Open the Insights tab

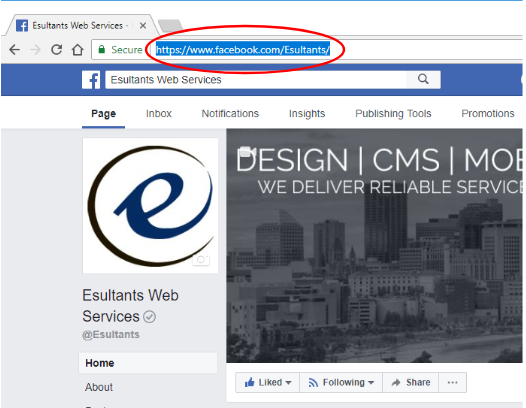[307, 114]
